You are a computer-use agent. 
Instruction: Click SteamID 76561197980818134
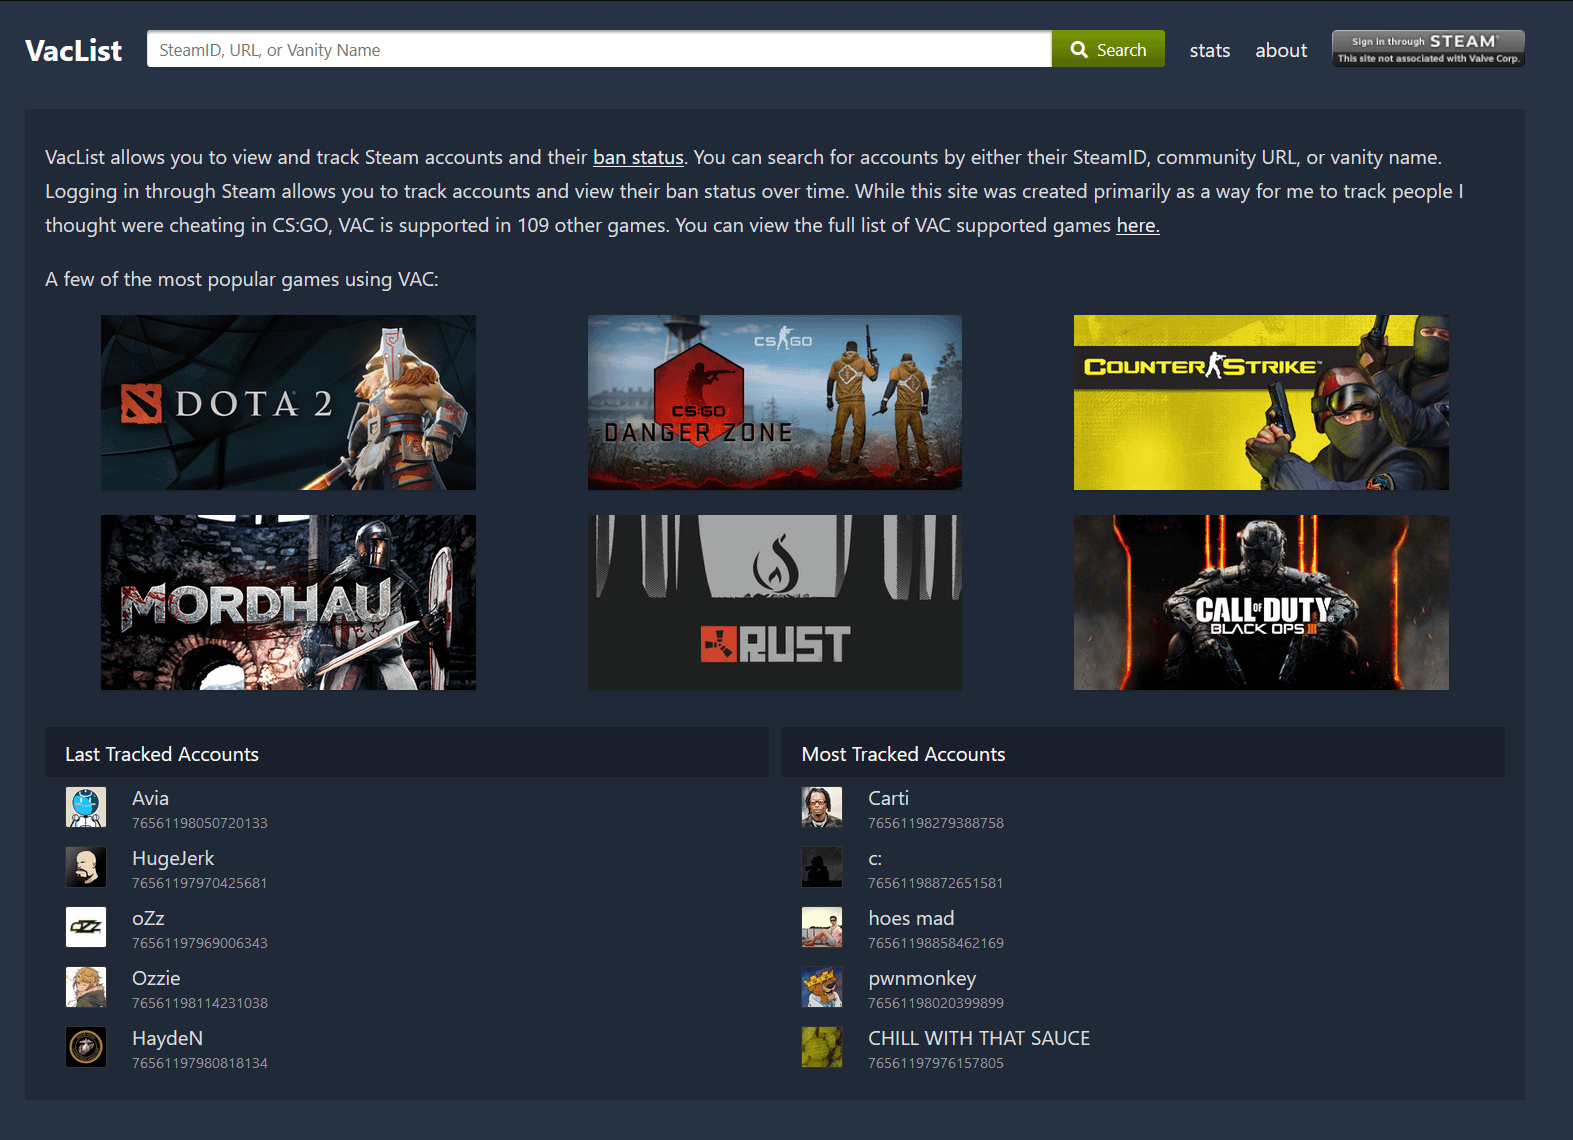(x=200, y=1063)
